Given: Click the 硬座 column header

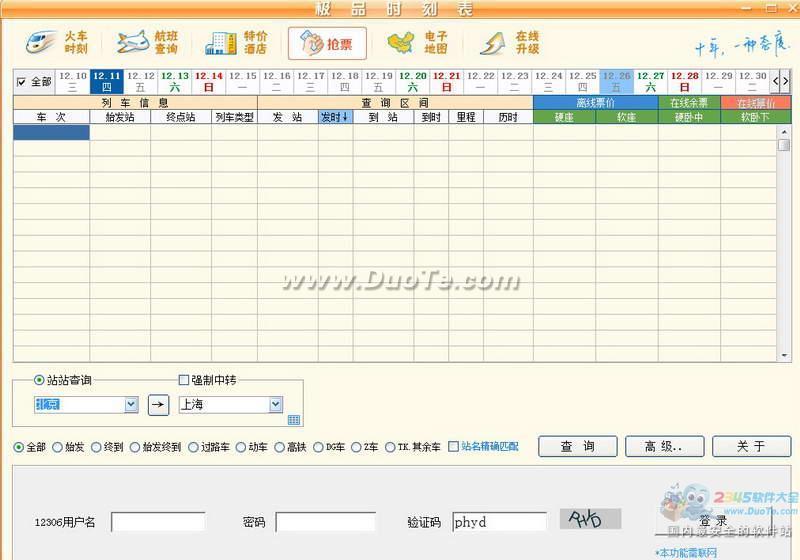Looking at the screenshot, I should click(x=564, y=117).
